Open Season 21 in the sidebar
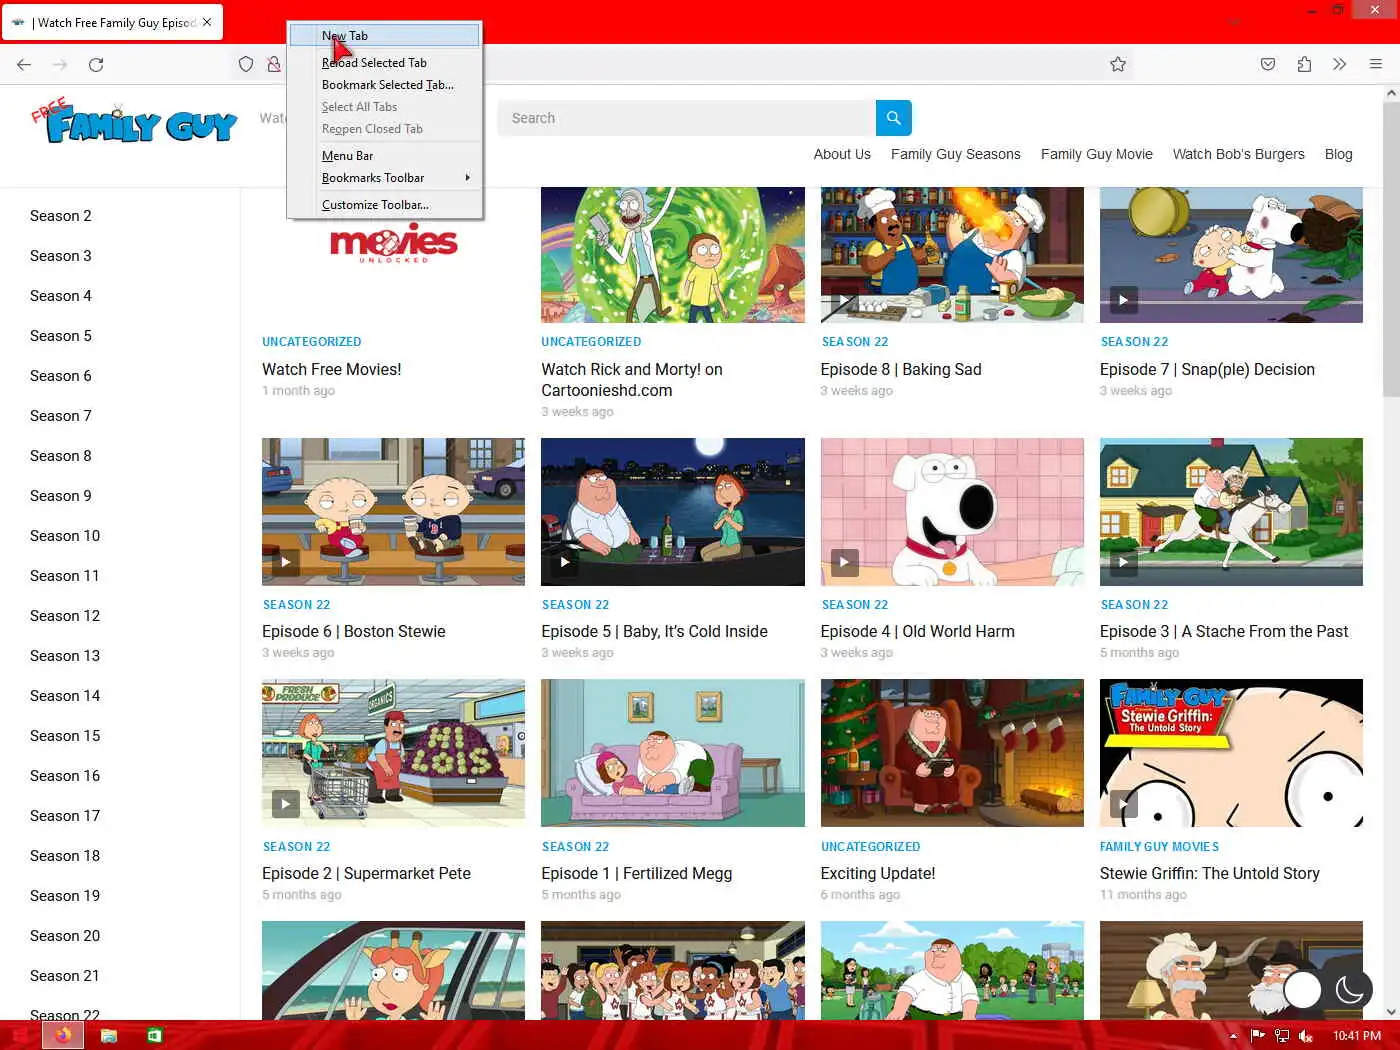The height and width of the screenshot is (1050, 1400). click(65, 976)
